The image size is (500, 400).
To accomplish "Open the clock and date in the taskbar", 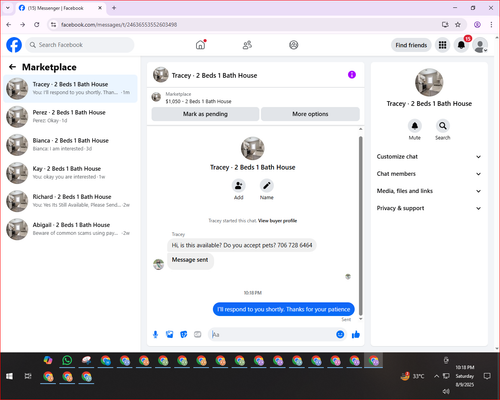I will tap(465, 376).
